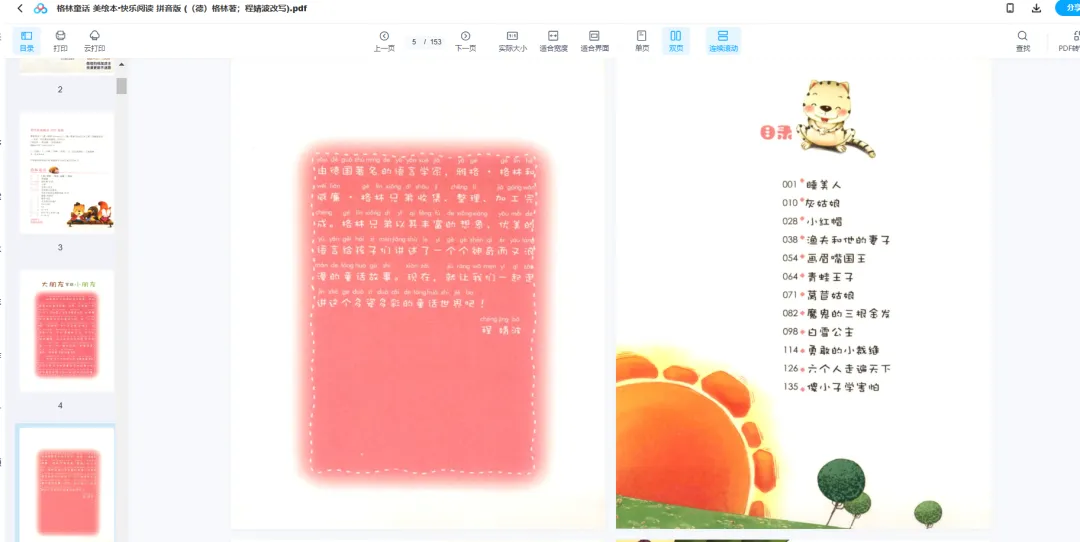Go to next page with 下一页

466,41
